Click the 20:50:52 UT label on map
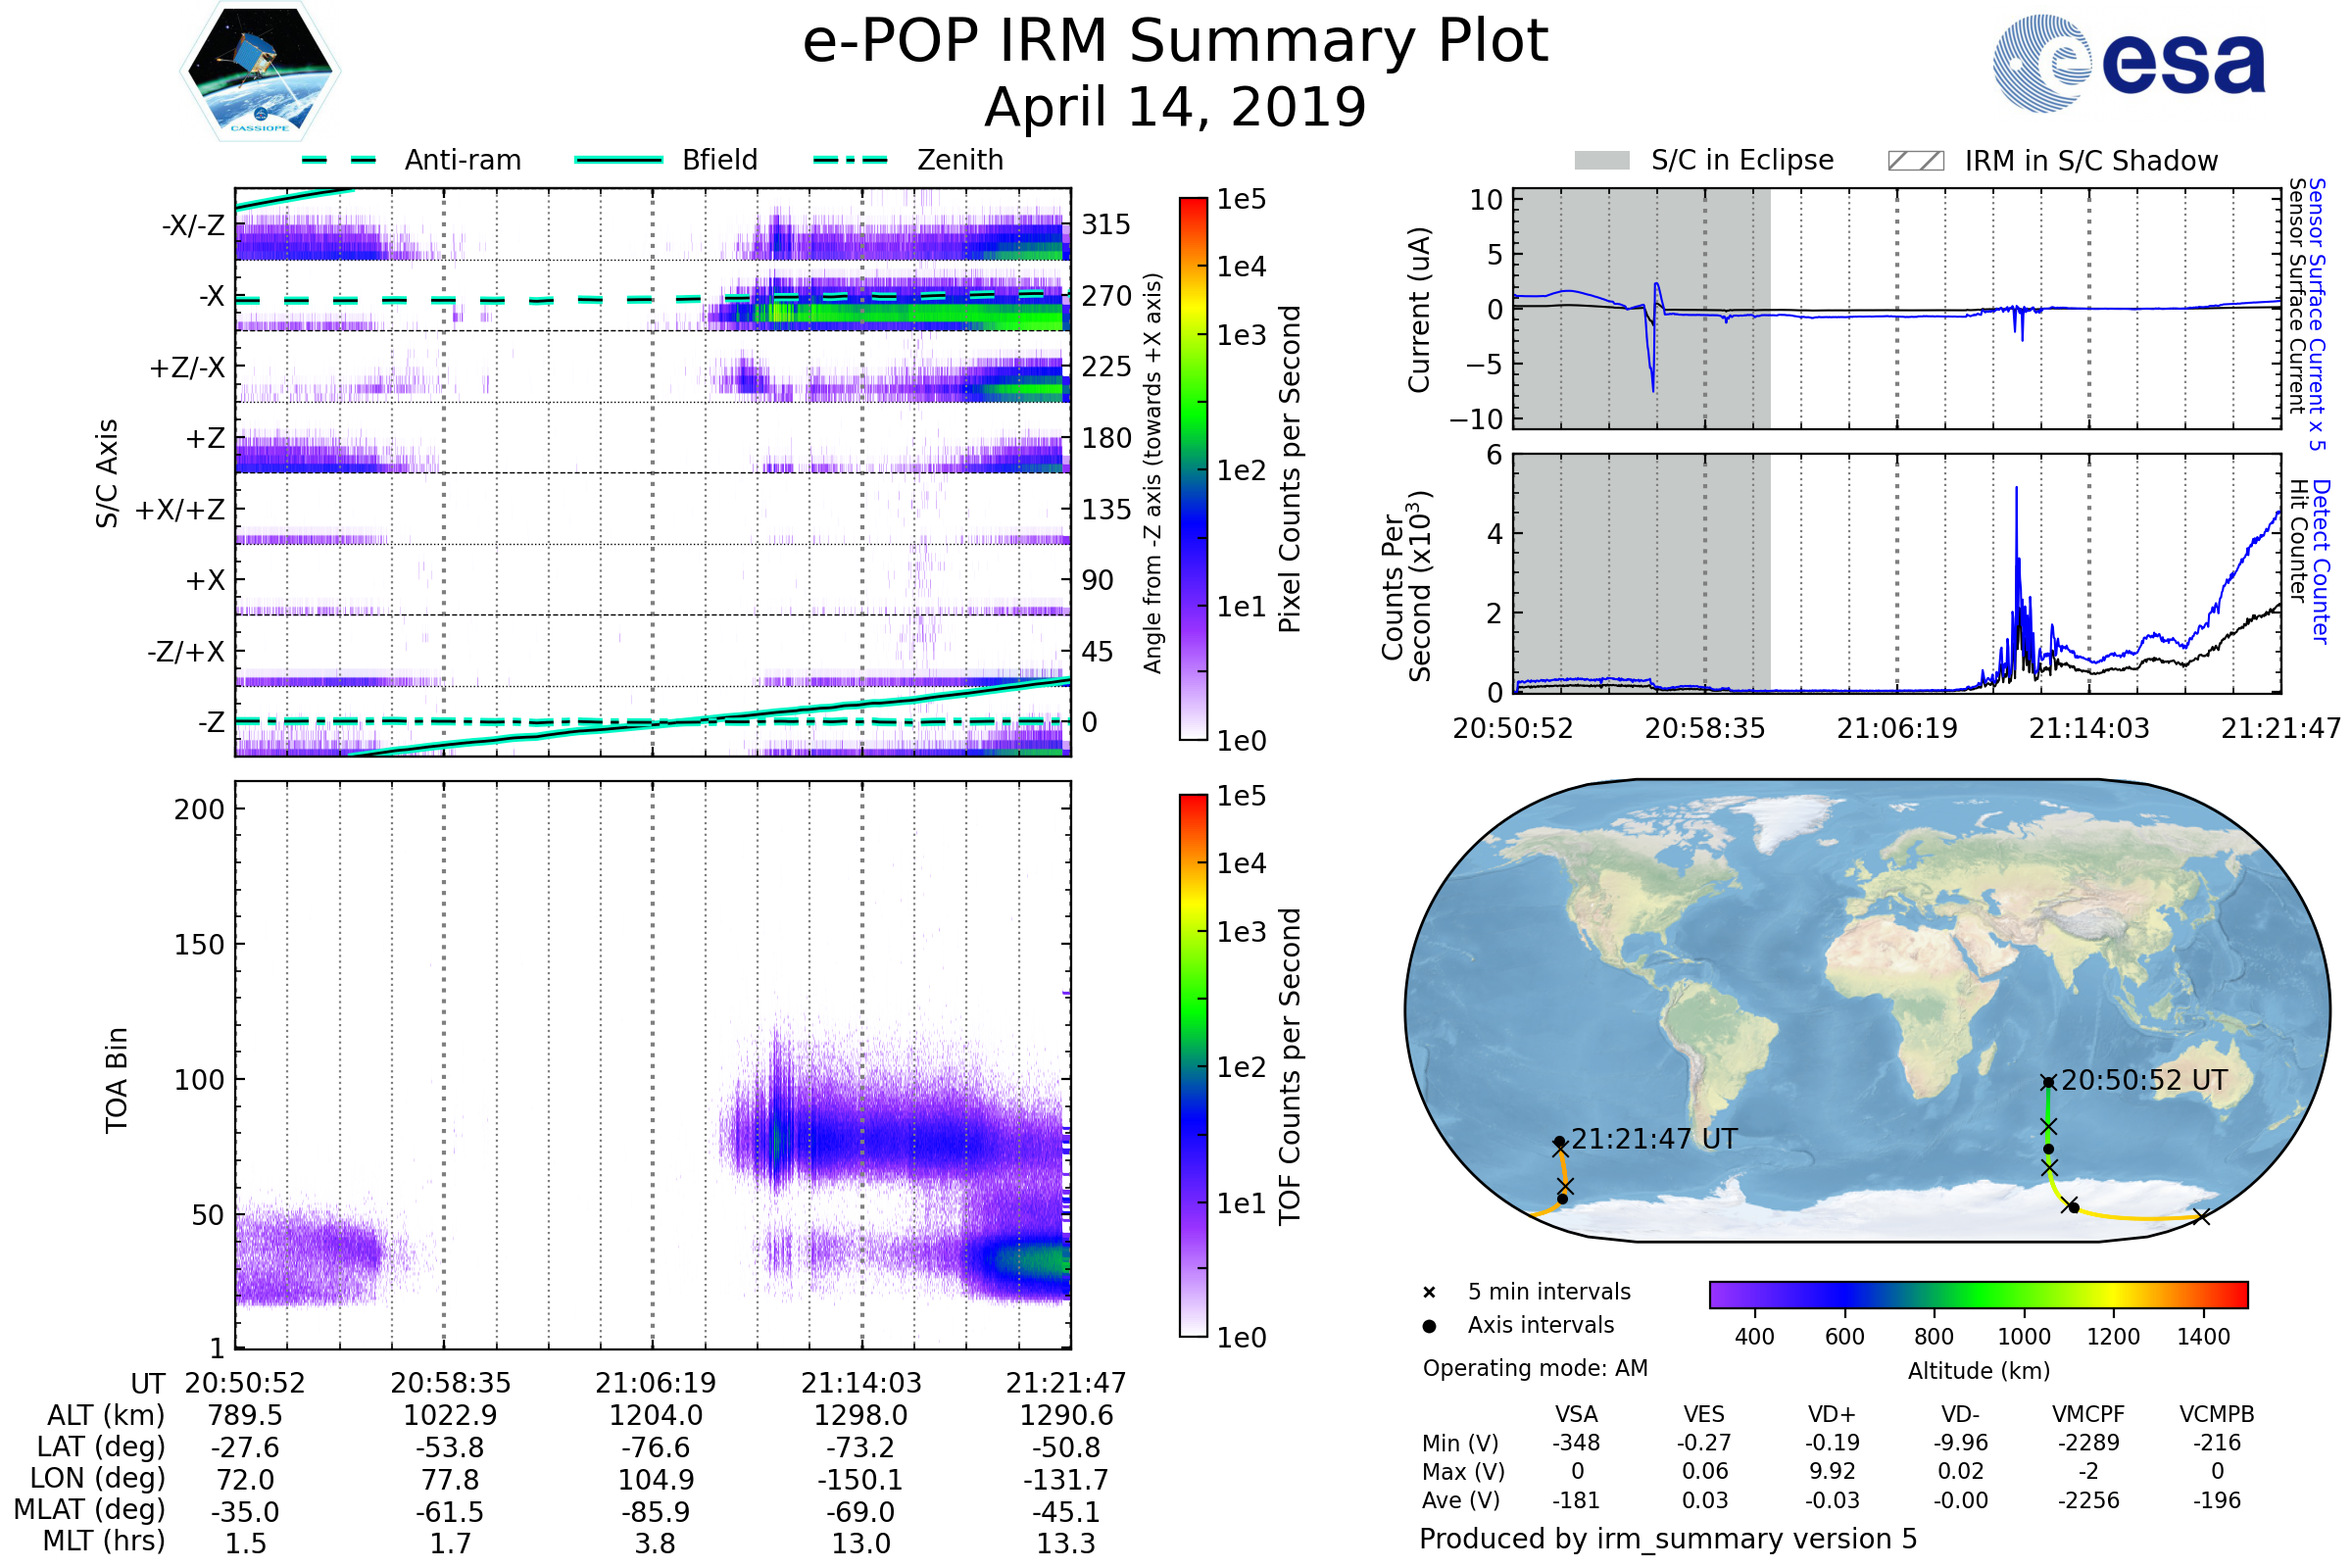Screen dimensions: 2352x1568 (2144, 1081)
